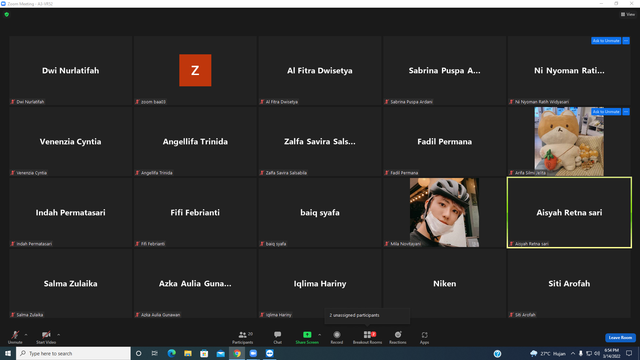Select the Fadil Permana participant tile

(x=444, y=141)
